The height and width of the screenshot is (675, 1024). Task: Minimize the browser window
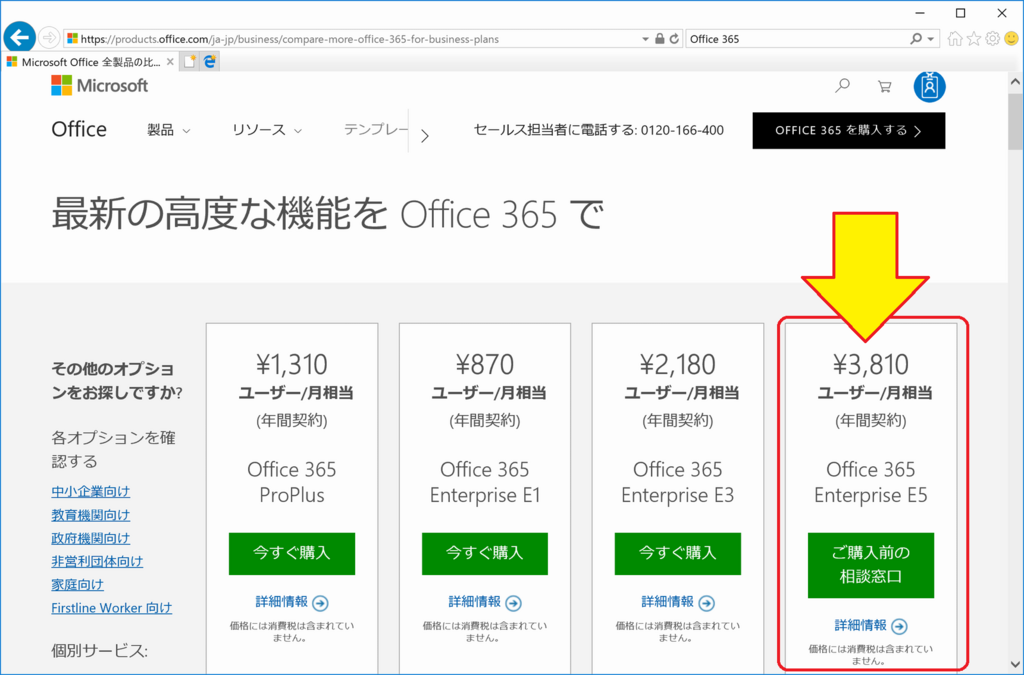click(920, 12)
